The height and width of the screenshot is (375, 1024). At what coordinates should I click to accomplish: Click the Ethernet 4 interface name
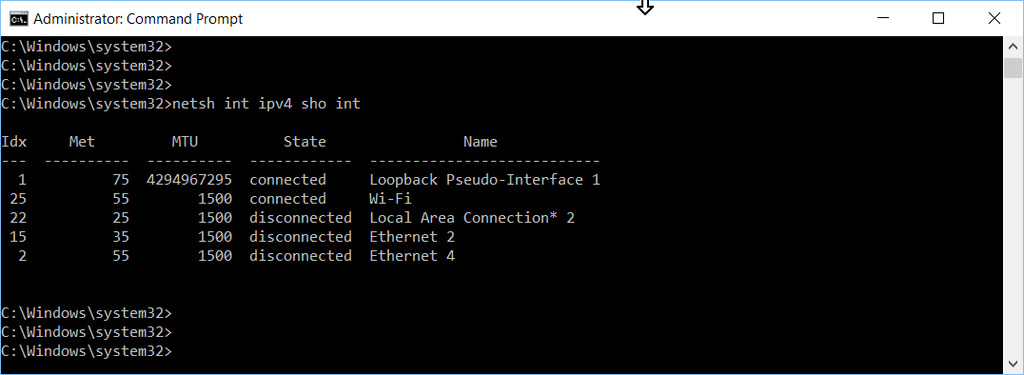coord(412,255)
